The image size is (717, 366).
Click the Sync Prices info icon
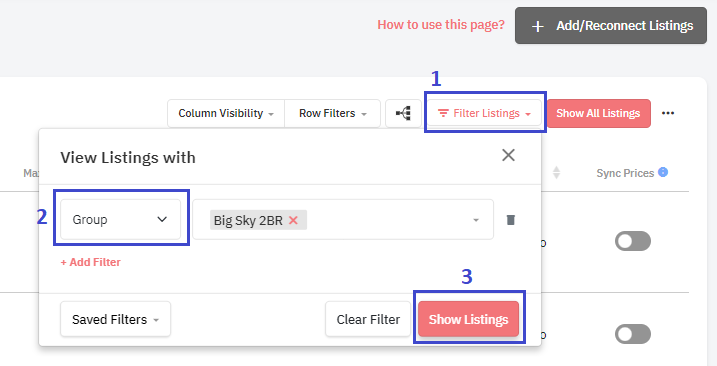coord(663,172)
